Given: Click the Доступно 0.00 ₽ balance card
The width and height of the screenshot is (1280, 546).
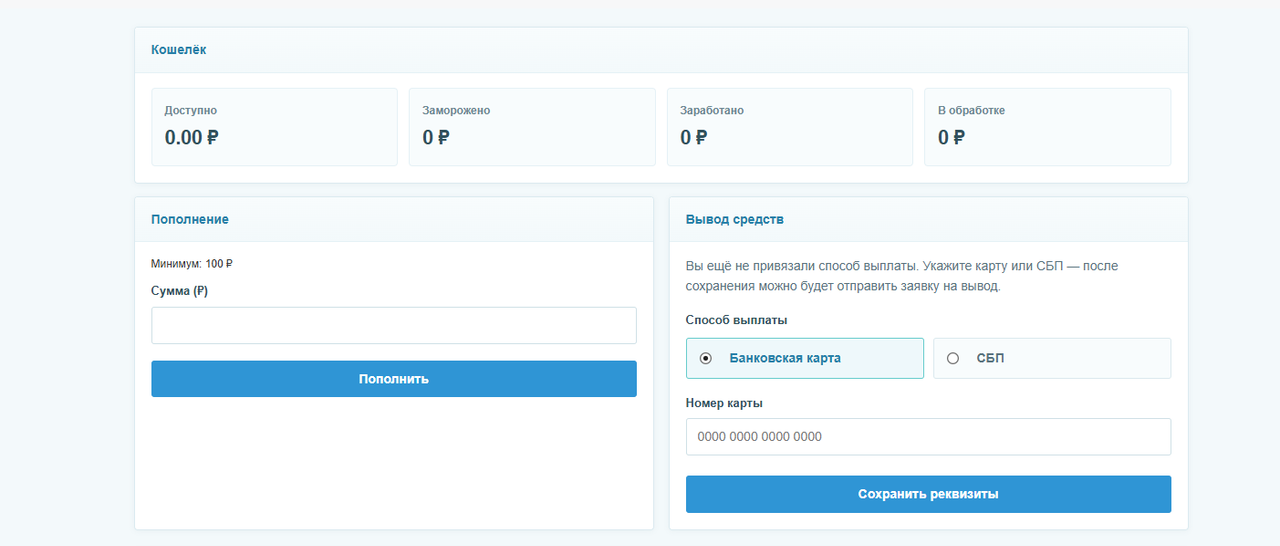Looking at the screenshot, I should pyautogui.click(x=274, y=127).
